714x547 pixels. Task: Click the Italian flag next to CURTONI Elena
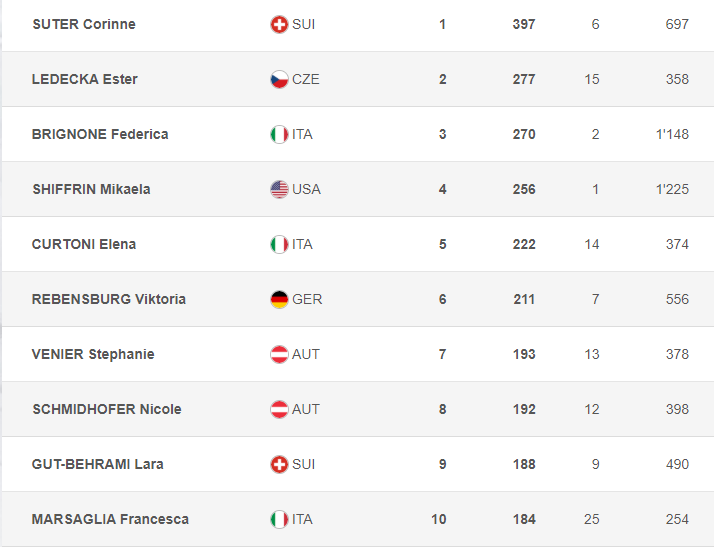[x=279, y=244]
